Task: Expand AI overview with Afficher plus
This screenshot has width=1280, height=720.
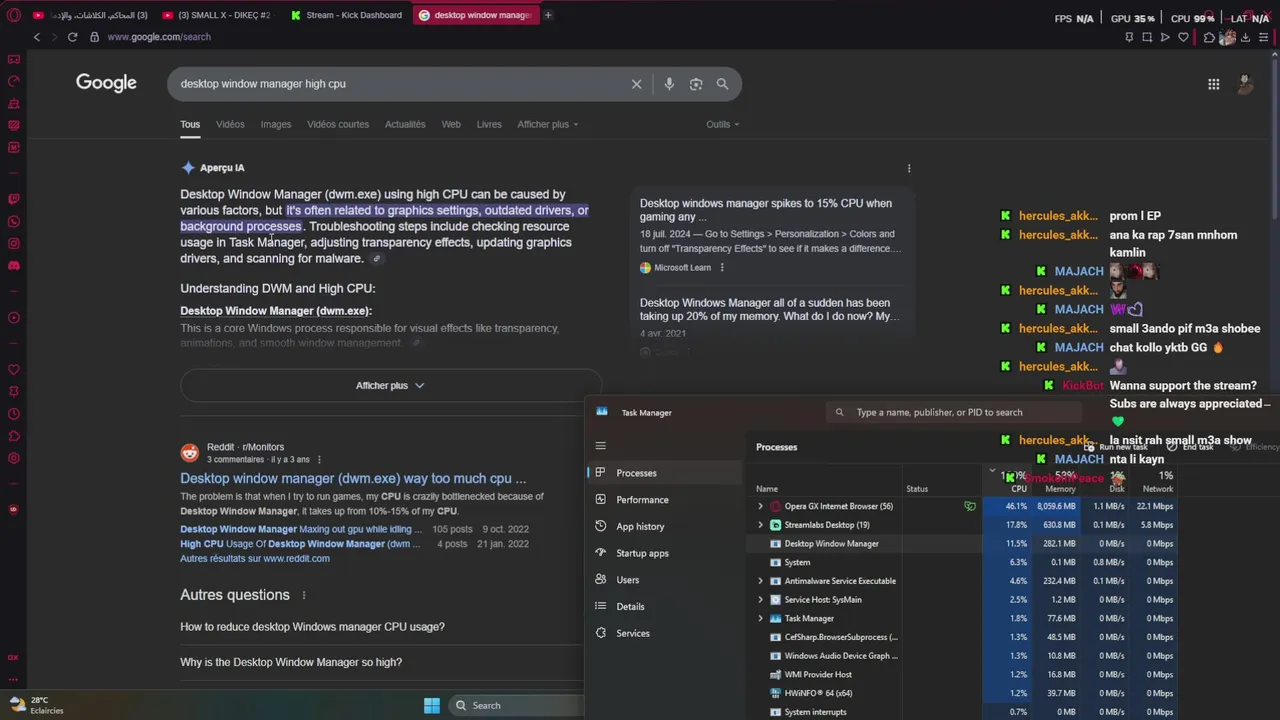Action: tap(390, 385)
